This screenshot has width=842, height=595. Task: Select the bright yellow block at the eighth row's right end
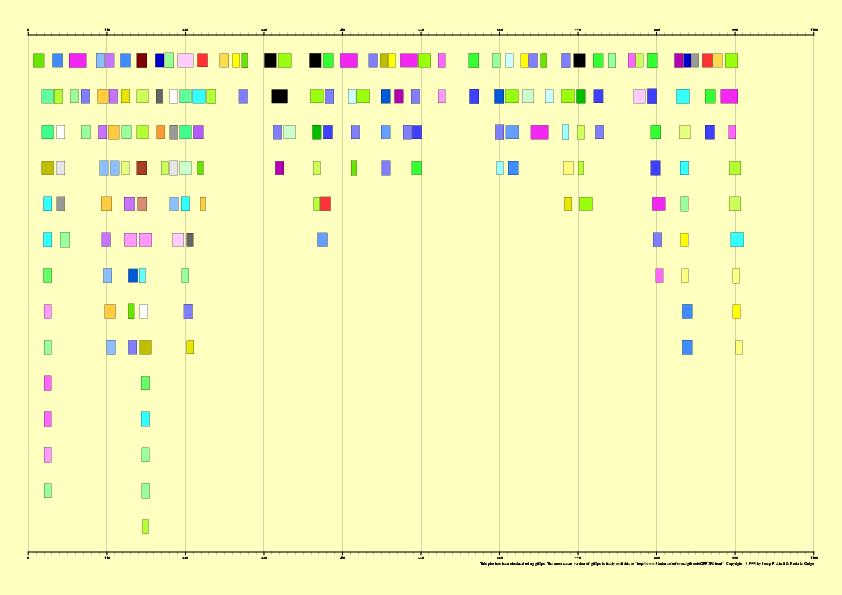[736, 311]
